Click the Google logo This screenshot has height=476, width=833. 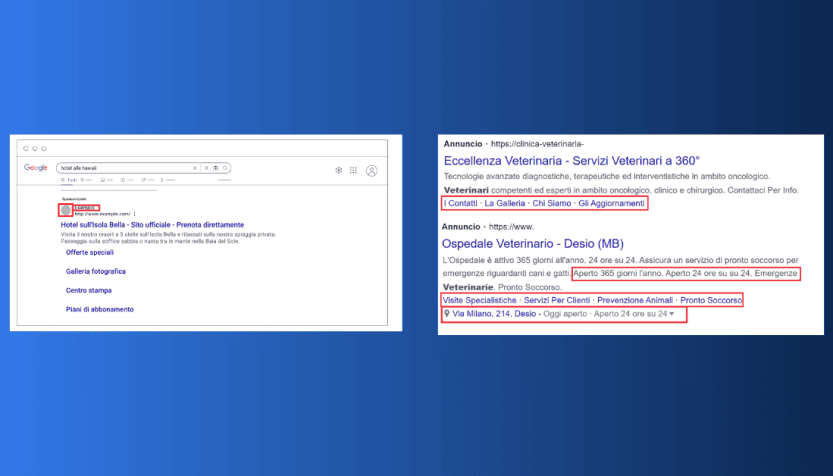[x=36, y=168]
